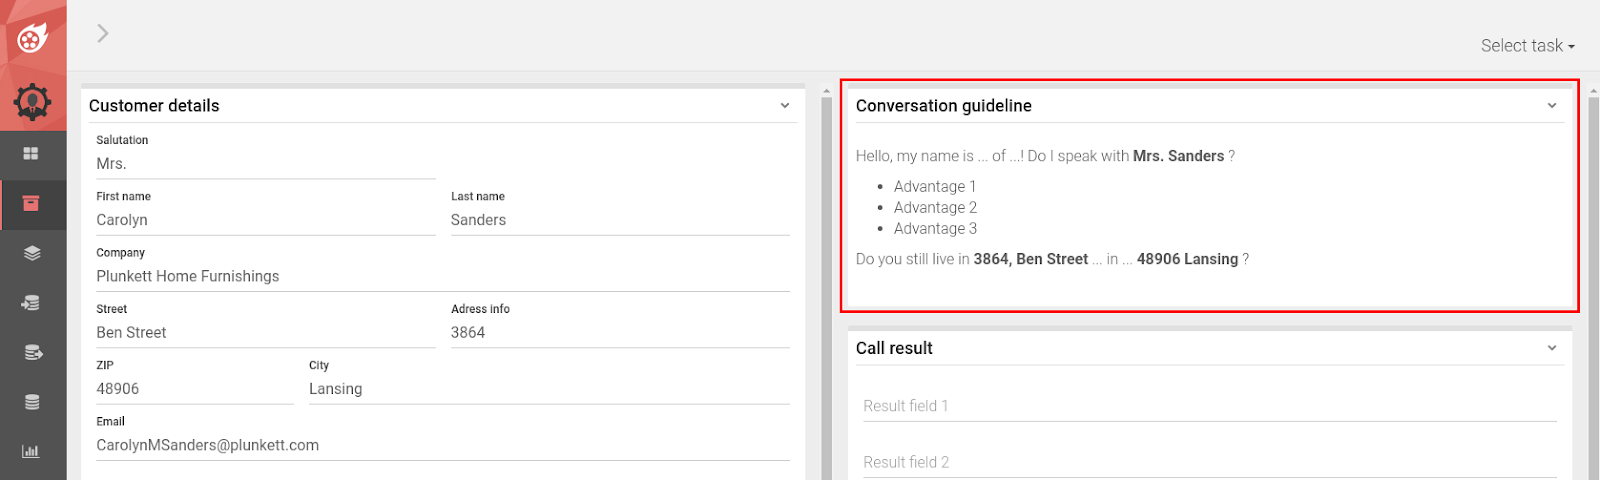Click the Result field 2 input

coord(1210,462)
